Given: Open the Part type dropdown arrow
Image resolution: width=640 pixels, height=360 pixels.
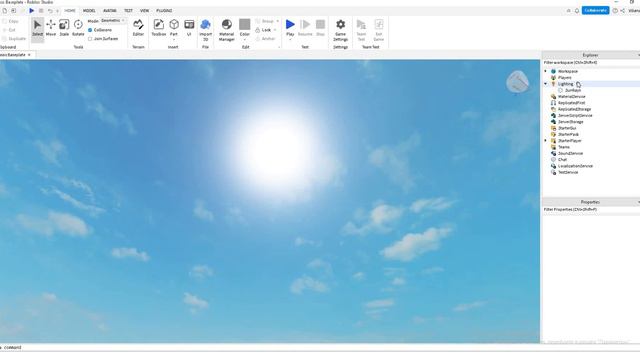Looking at the screenshot, I should point(174,40).
